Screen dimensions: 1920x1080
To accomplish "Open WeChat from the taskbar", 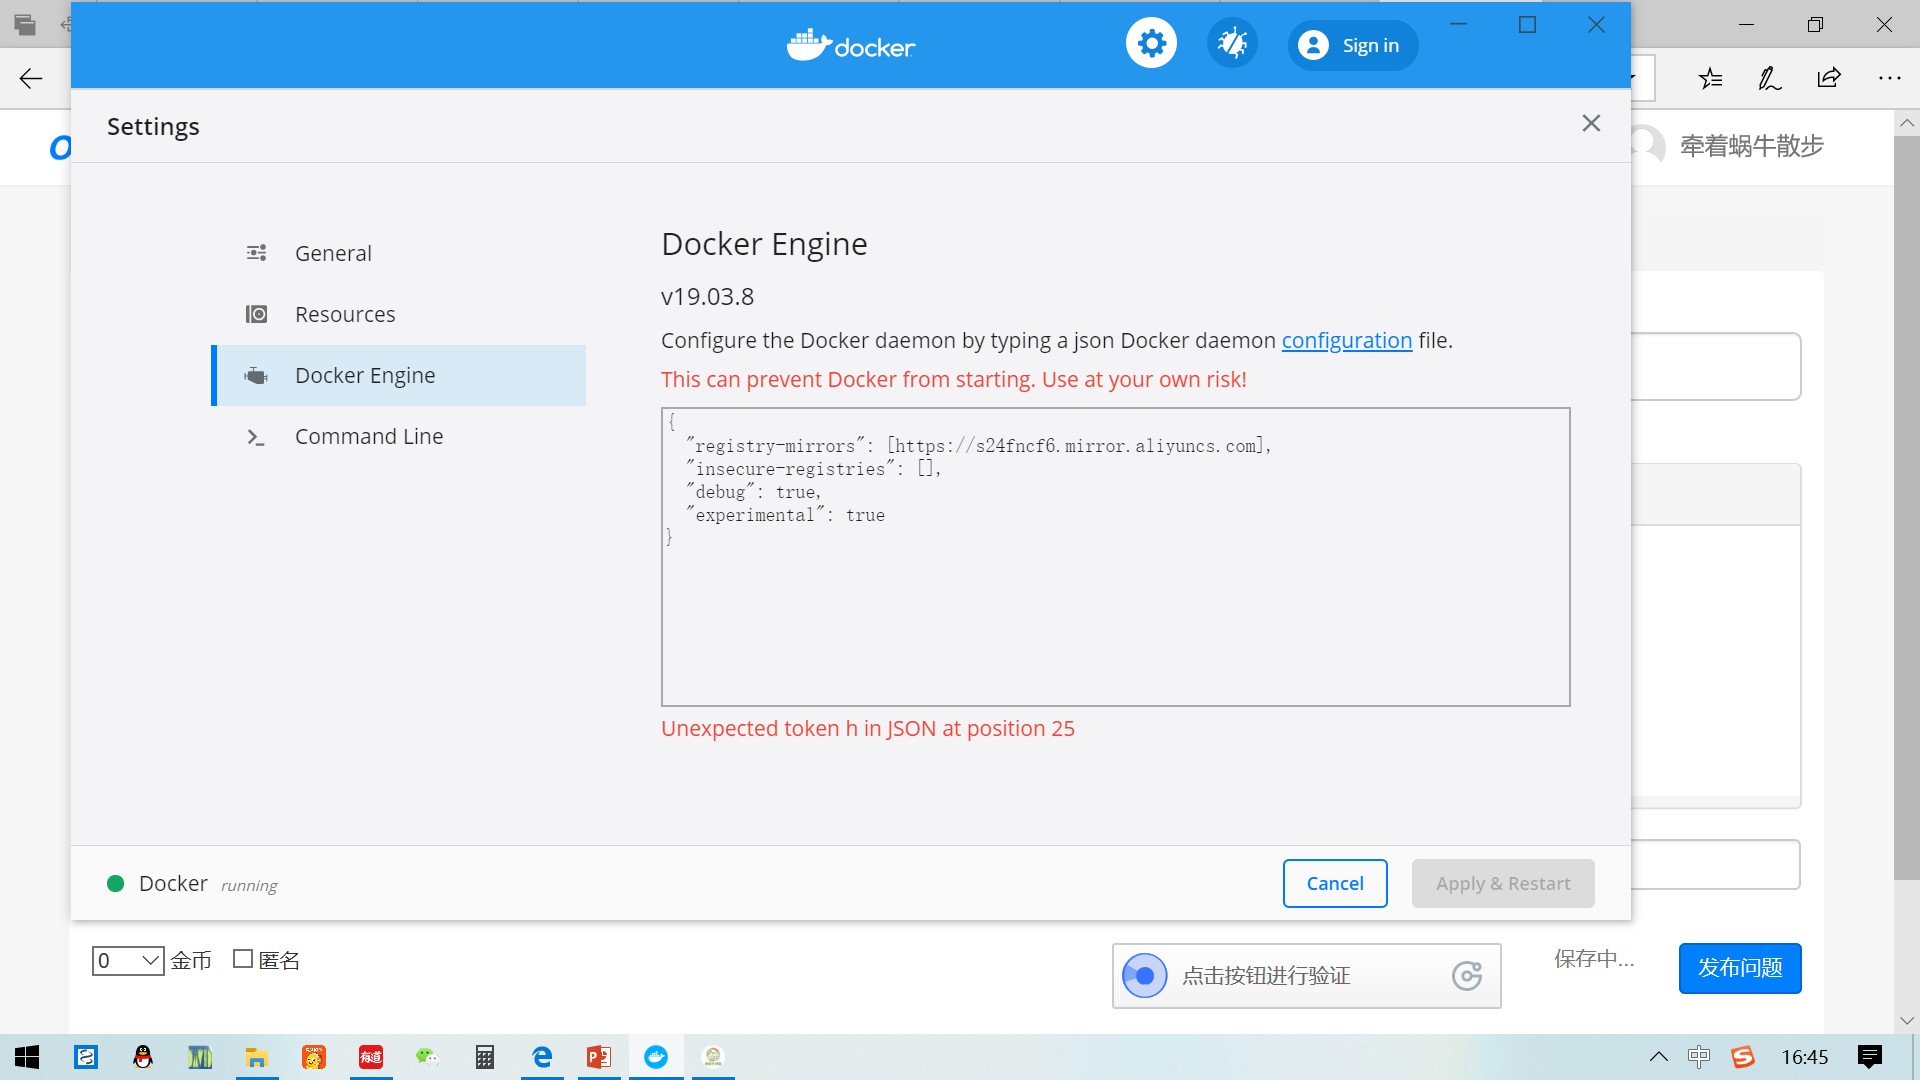I will (x=428, y=1057).
